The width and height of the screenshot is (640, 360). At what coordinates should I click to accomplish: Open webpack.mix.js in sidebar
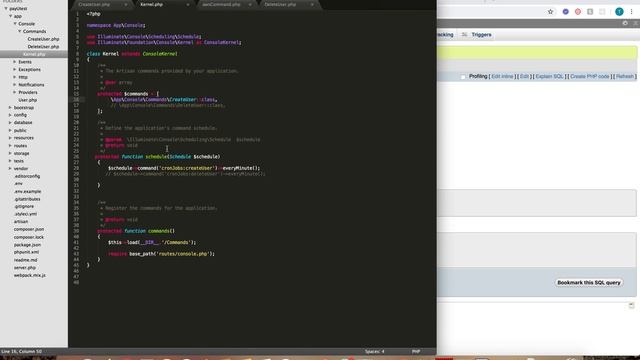[29, 276]
